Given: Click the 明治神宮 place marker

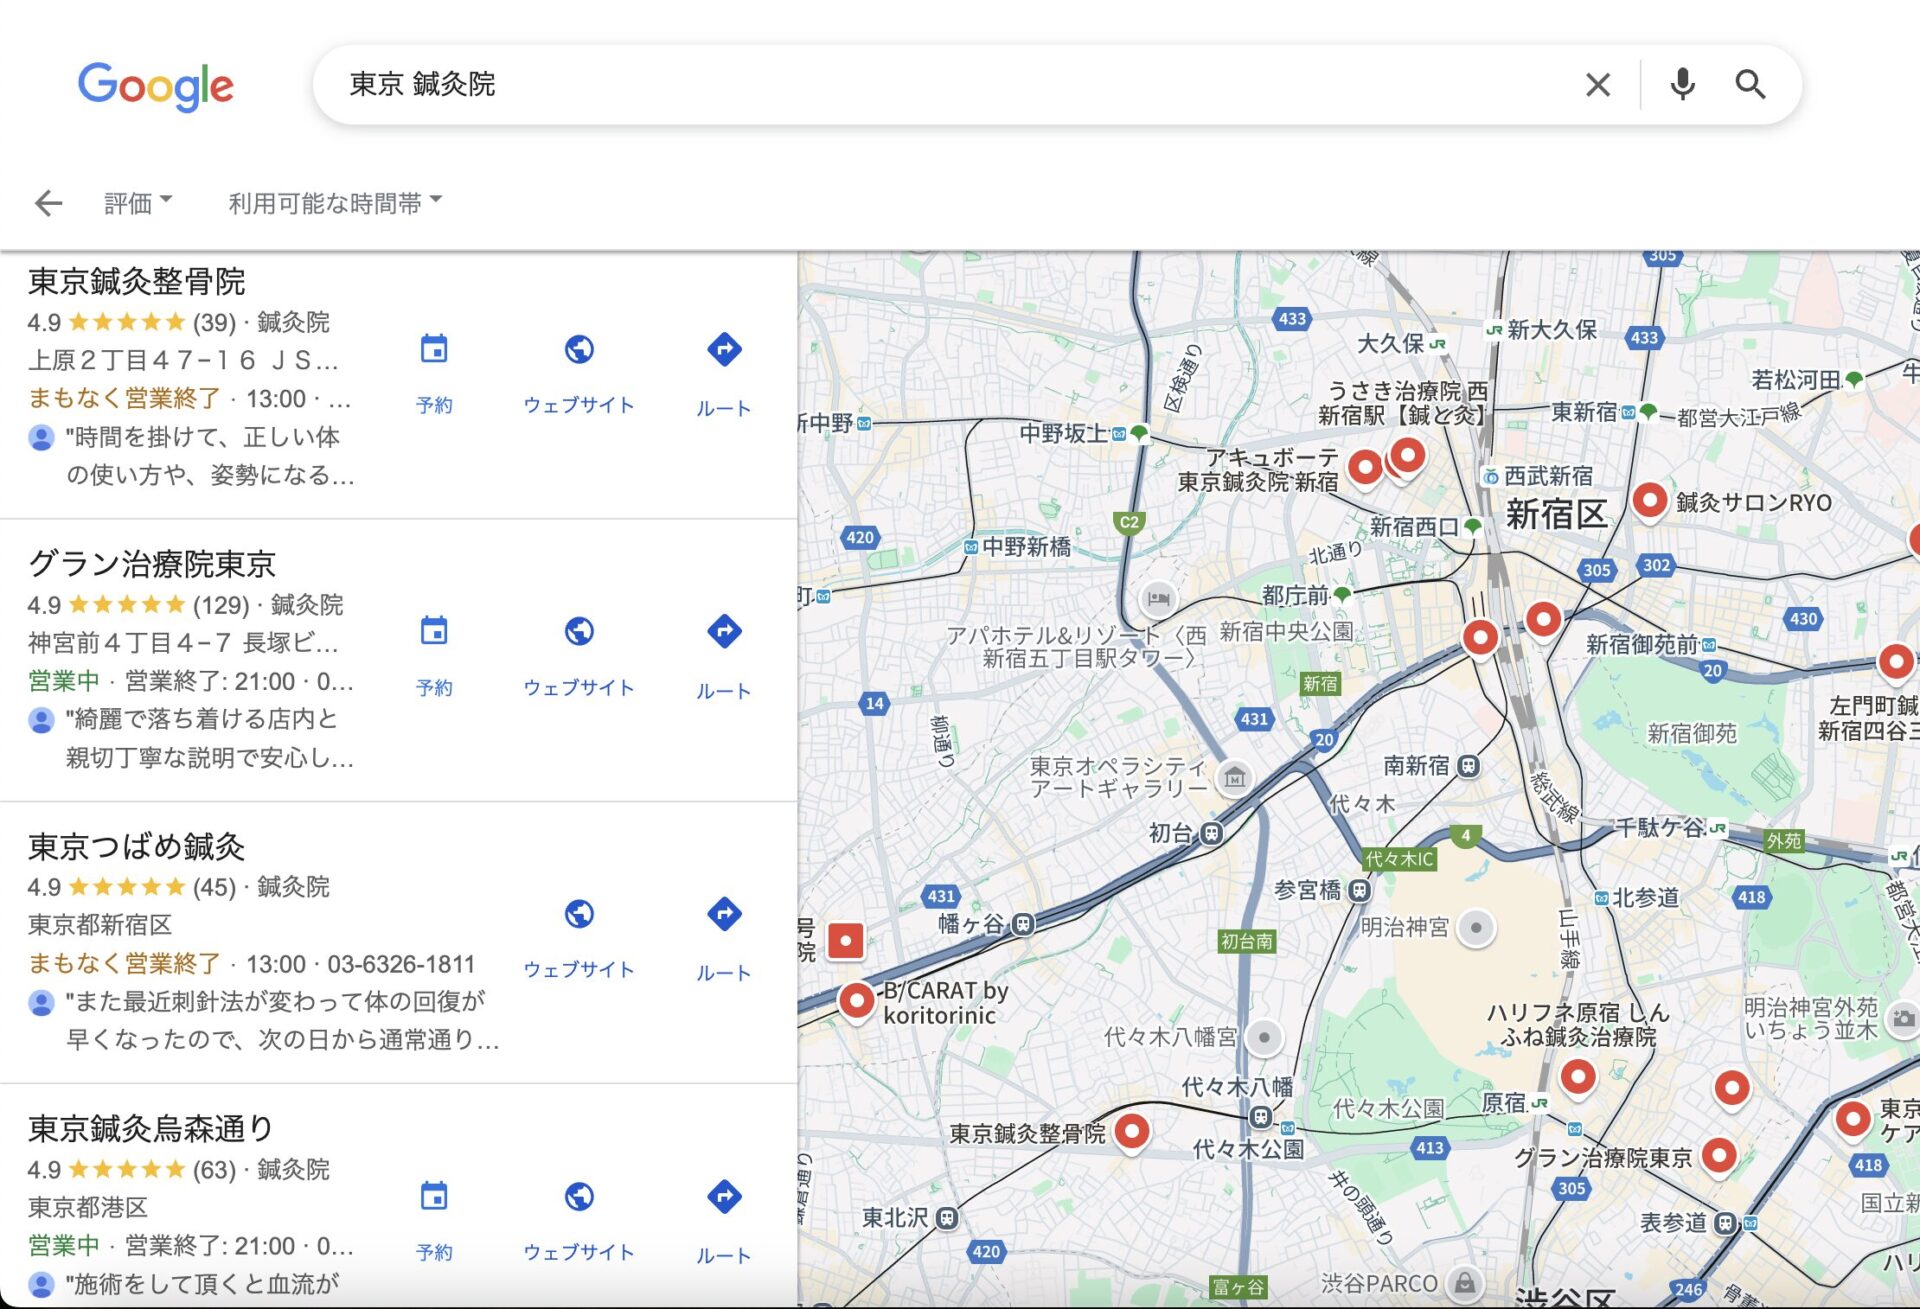Looking at the screenshot, I should (1476, 928).
